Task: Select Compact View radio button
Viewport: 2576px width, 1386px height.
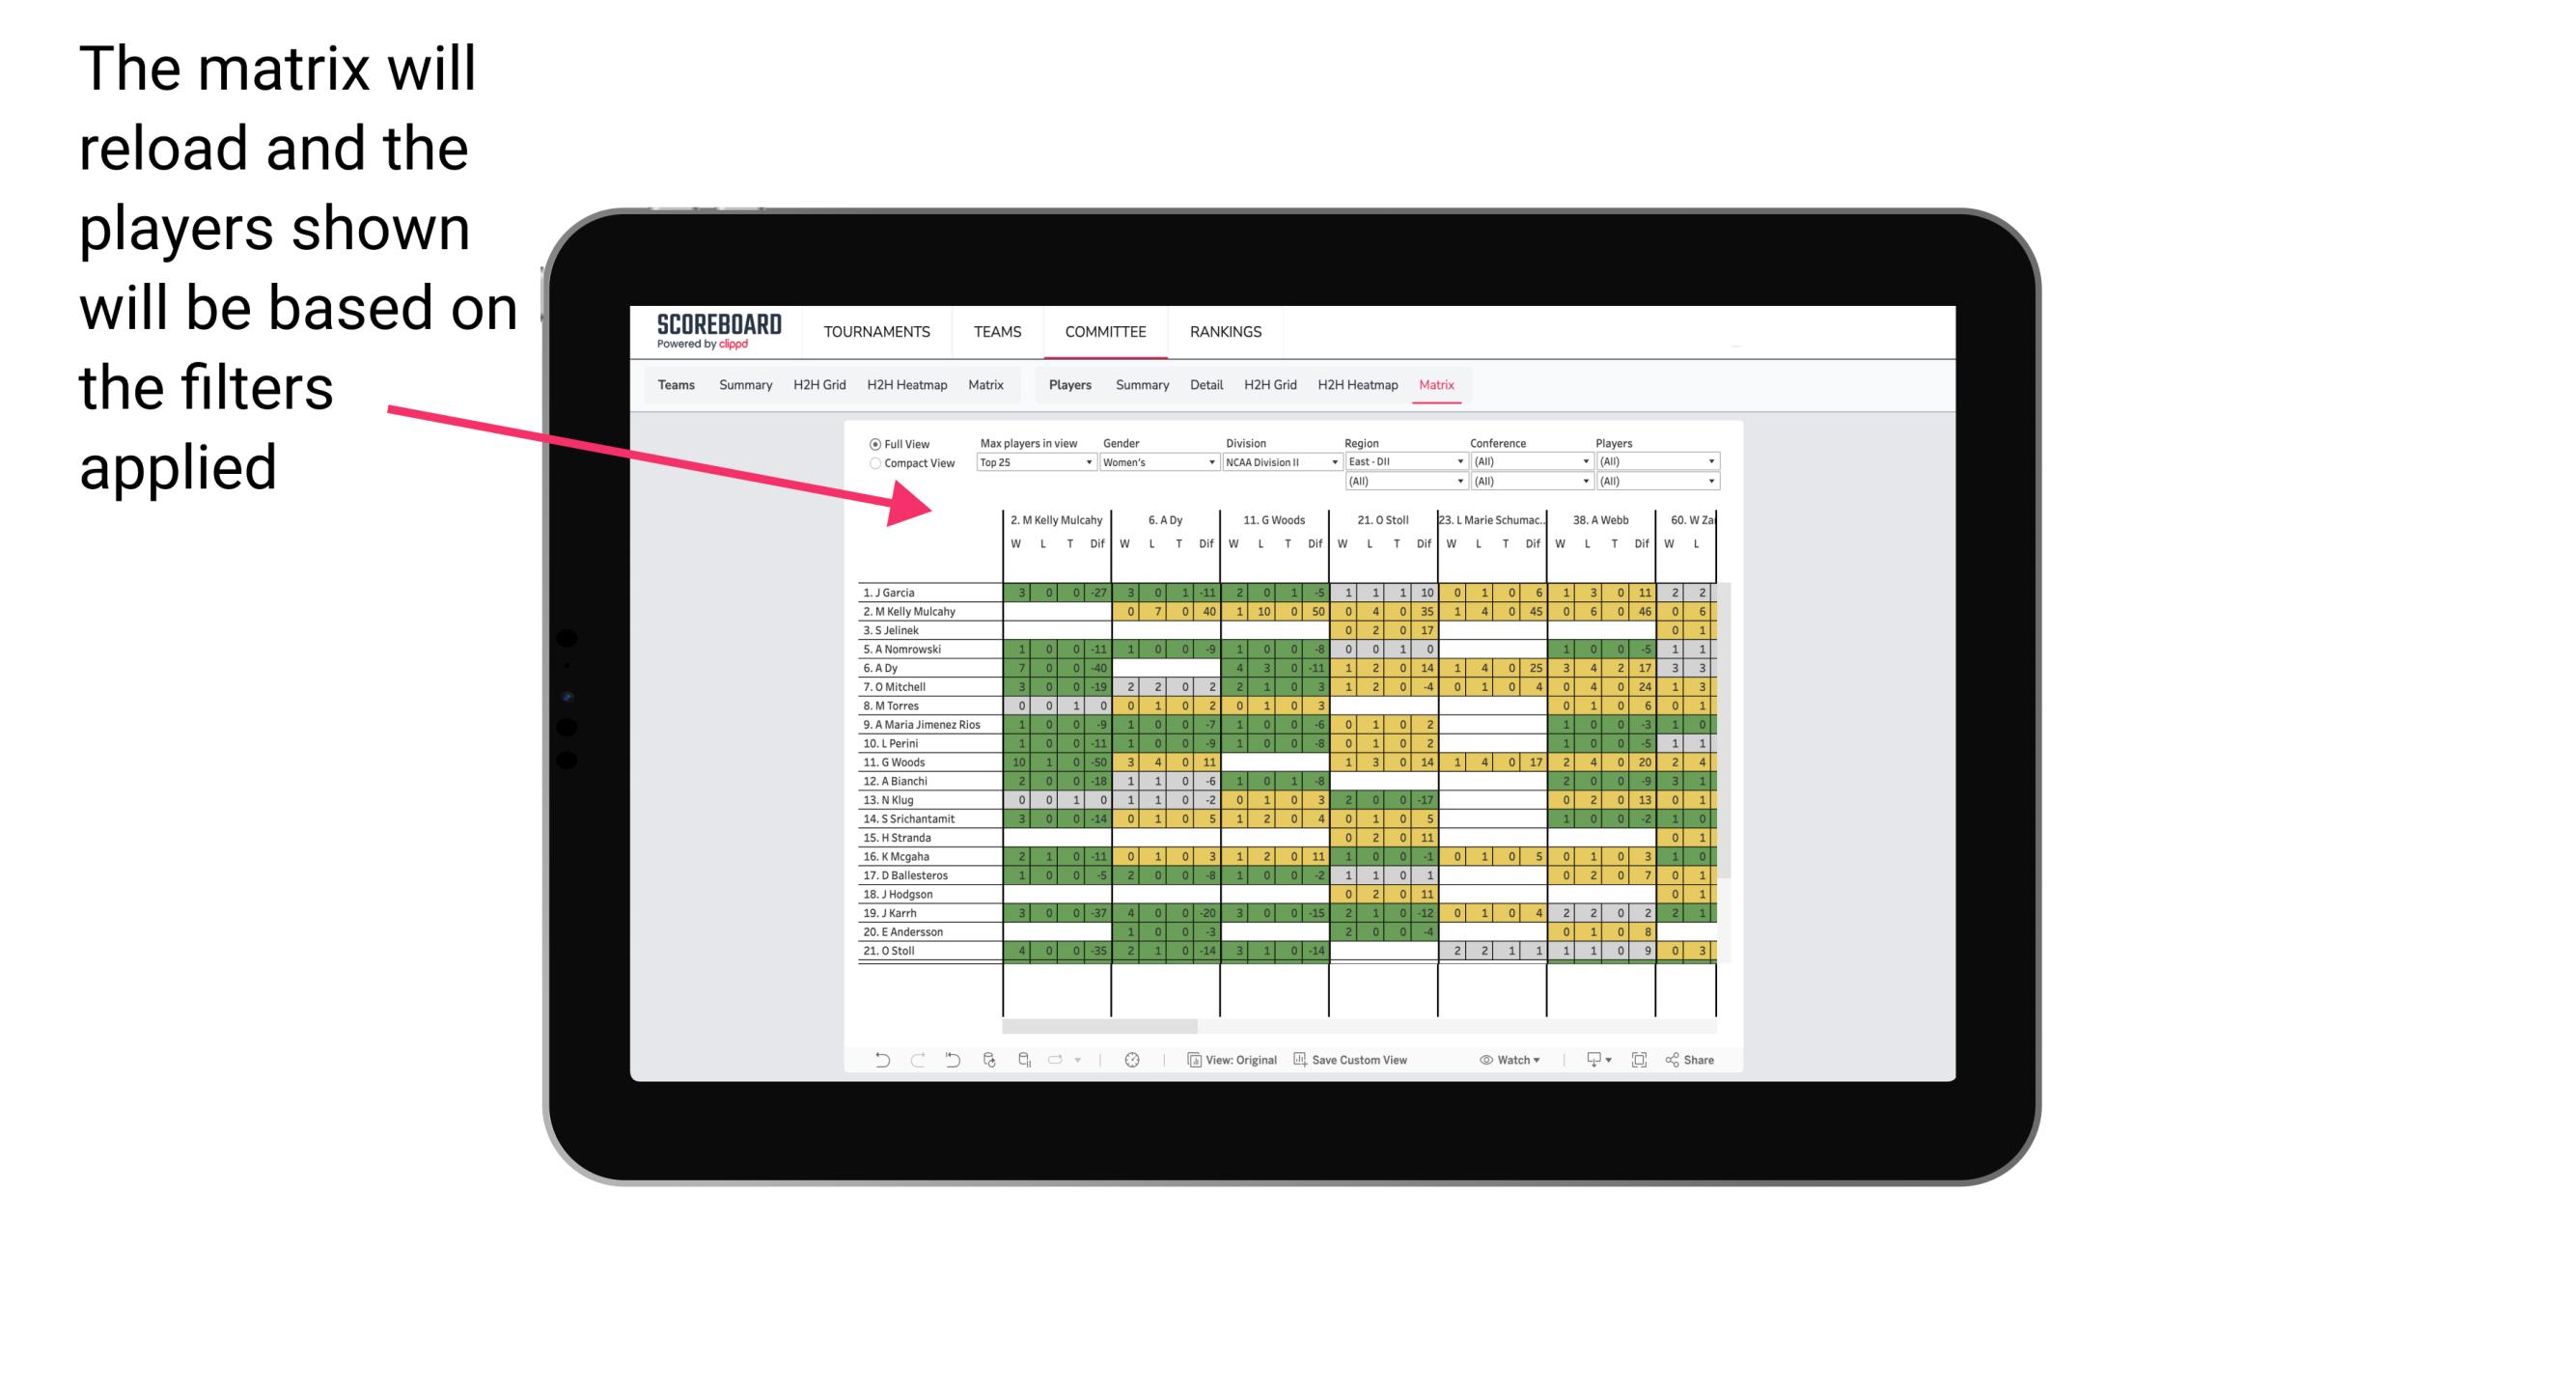Action: click(873, 468)
